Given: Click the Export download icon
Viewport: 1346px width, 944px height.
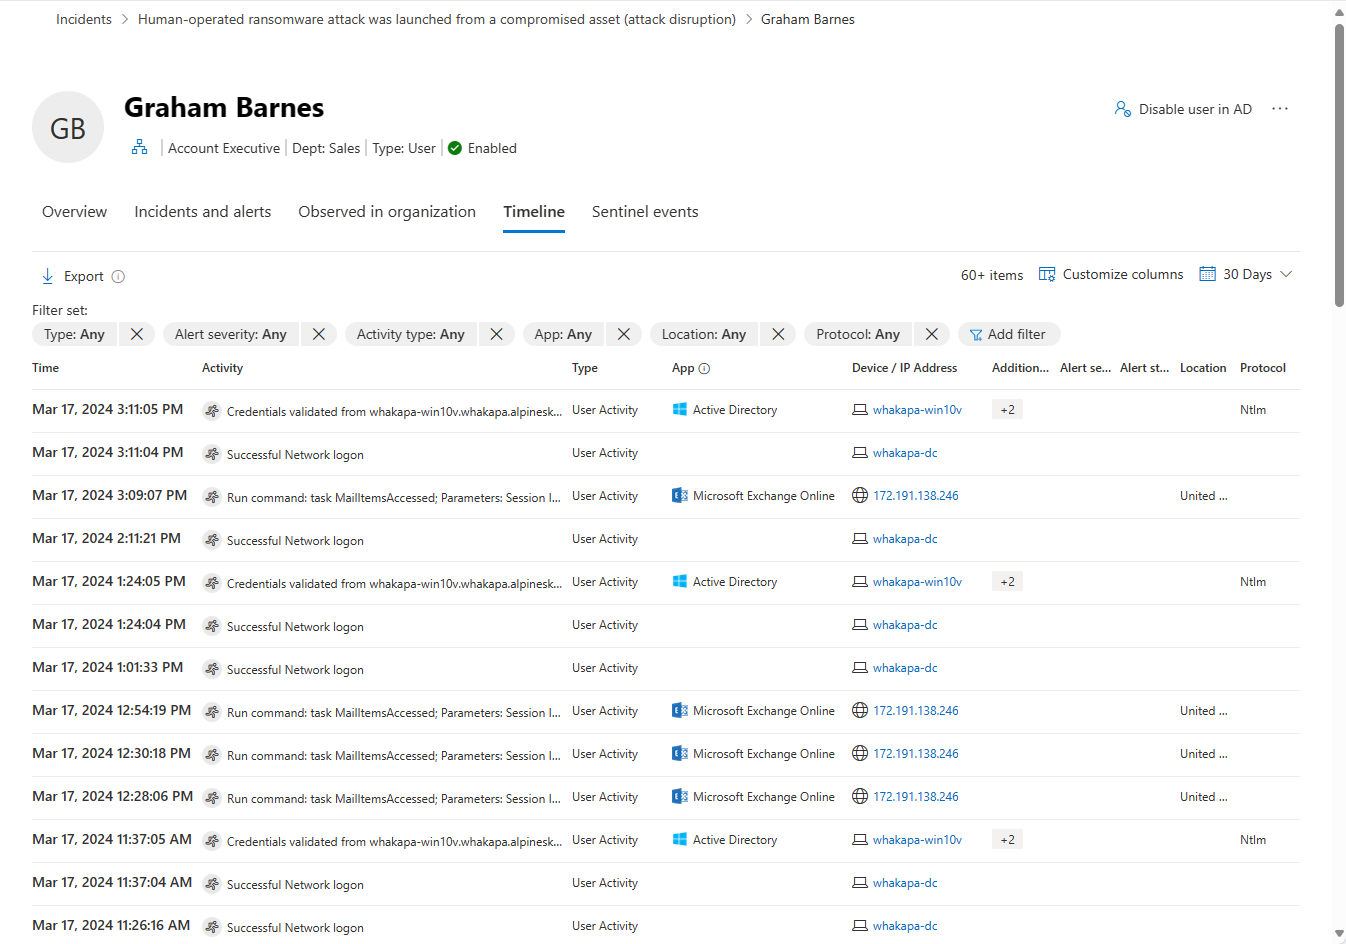Looking at the screenshot, I should [x=47, y=276].
